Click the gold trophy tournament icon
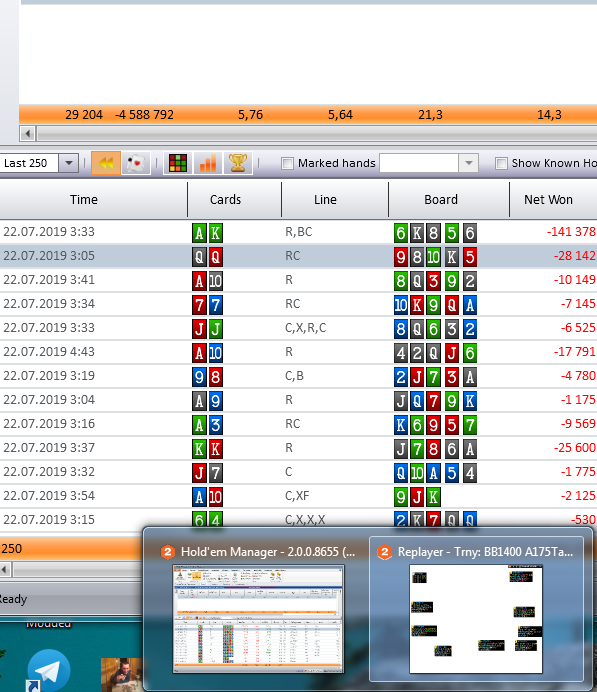This screenshot has width=597, height=692. 238,163
